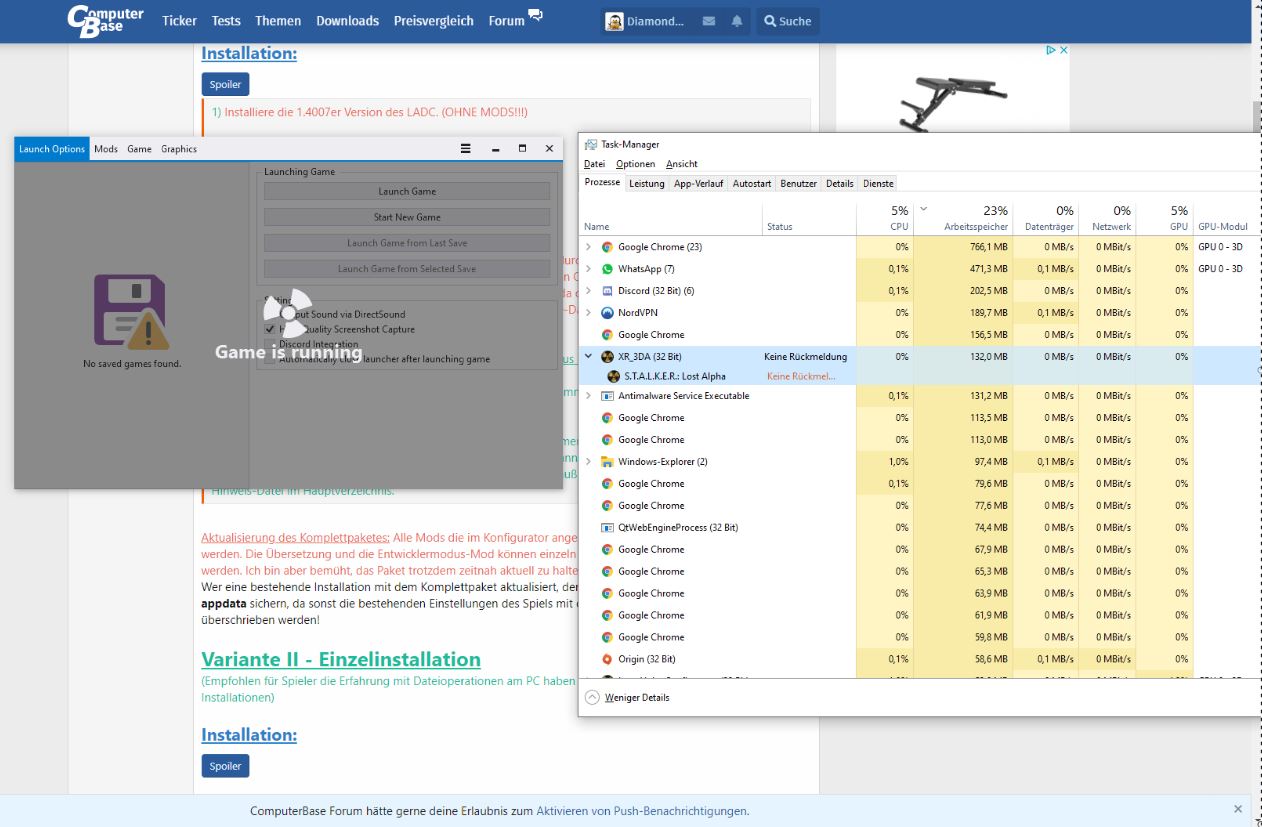This screenshot has height=827, width=1262.
Task: Expand the Discord (32 Bit) (6) group
Action: pyautogui.click(x=588, y=291)
